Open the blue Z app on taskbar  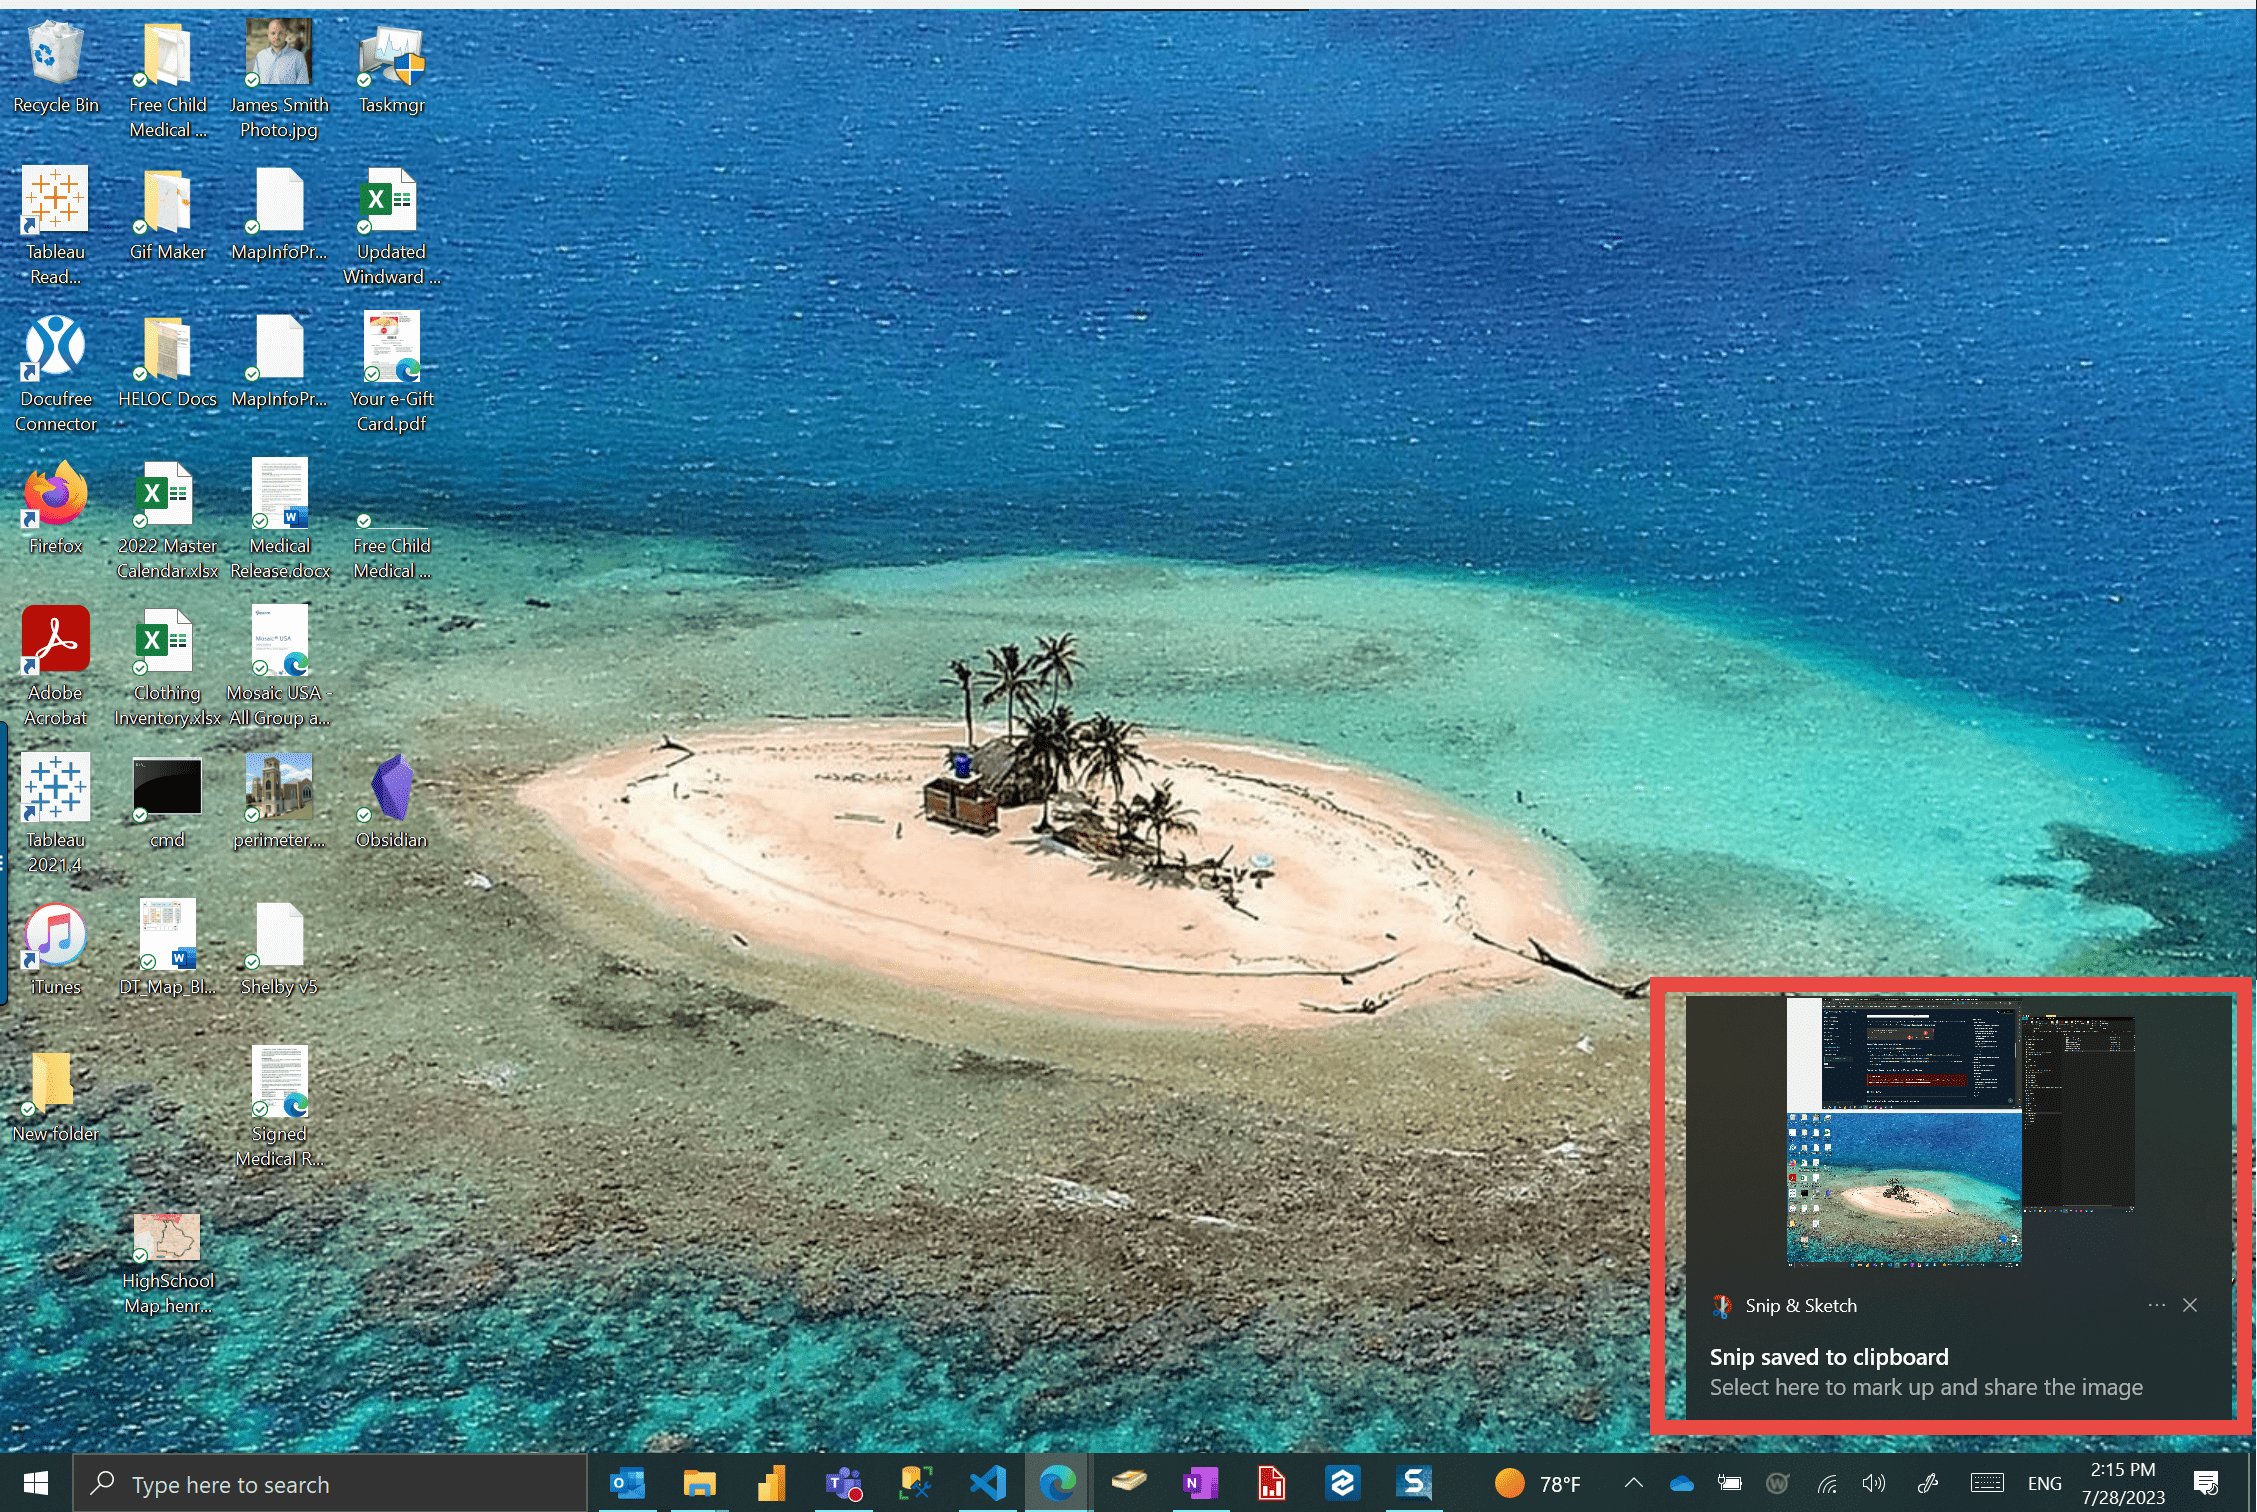click(1342, 1483)
